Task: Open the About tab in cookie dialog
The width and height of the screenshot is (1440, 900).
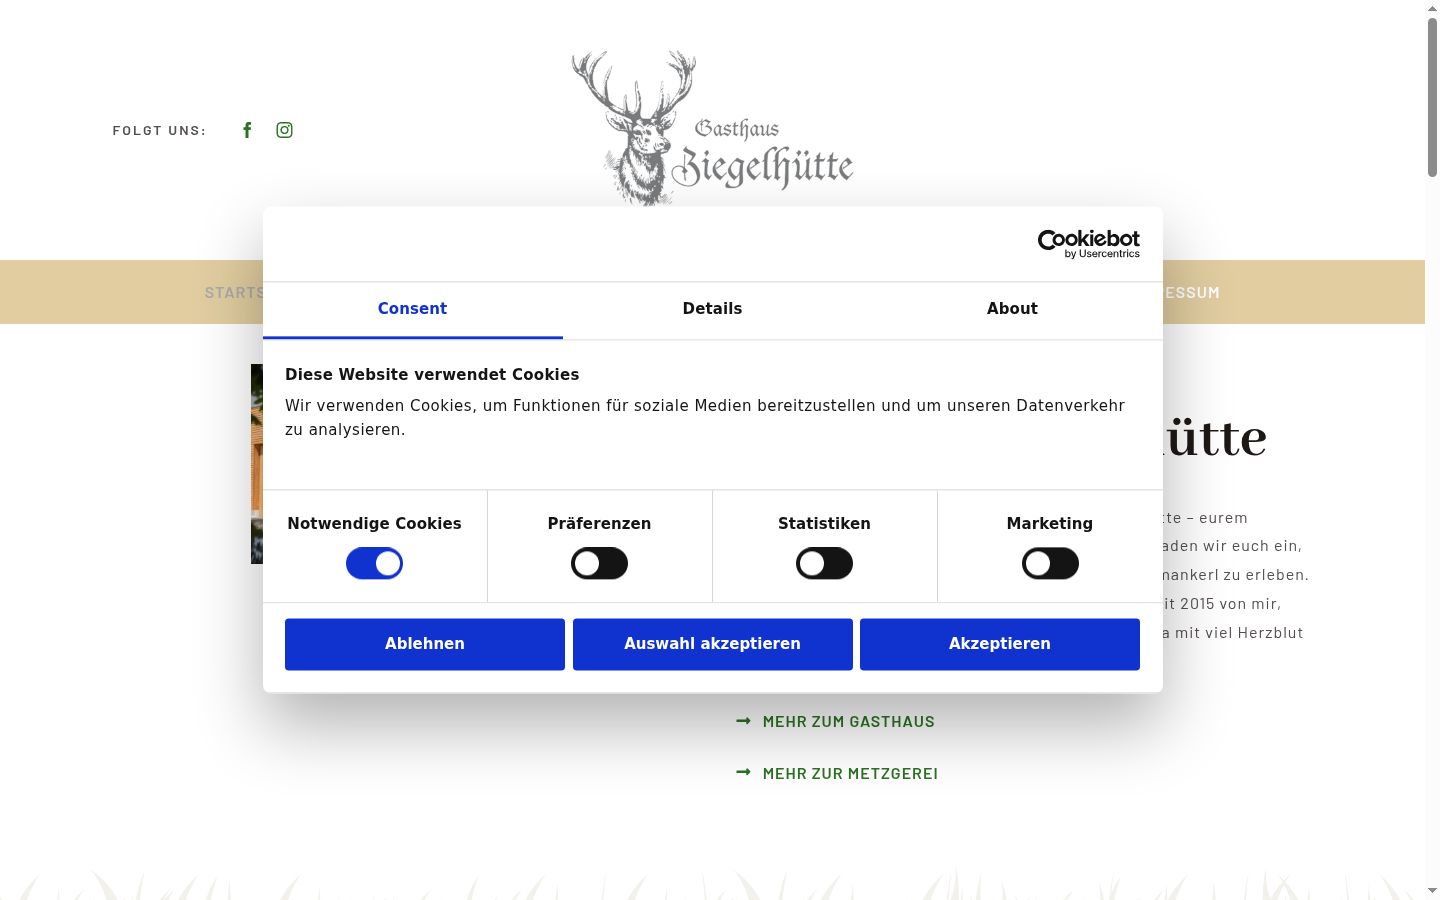Action: [x=1012, y=309]
